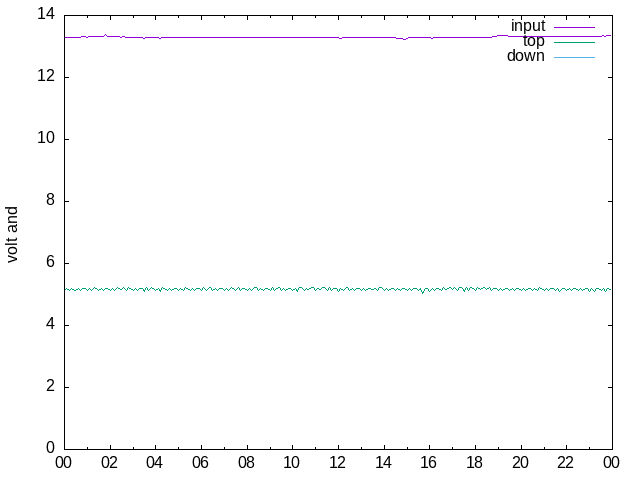The width and height of the screenshot is (640, 480).
Task: Select the x-axis time label 06
Action: [x=200, y=463]
